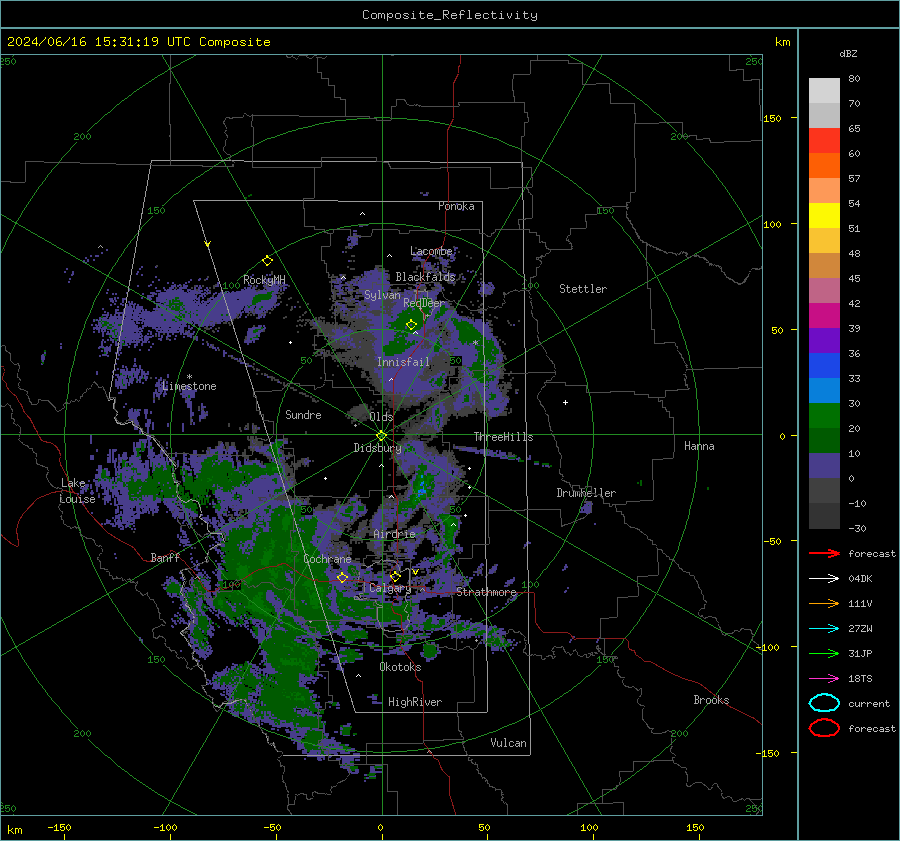Click the Brooks label
Image resolution: width=900 pixels, height=841 pixels.
(x=711, y=700)
